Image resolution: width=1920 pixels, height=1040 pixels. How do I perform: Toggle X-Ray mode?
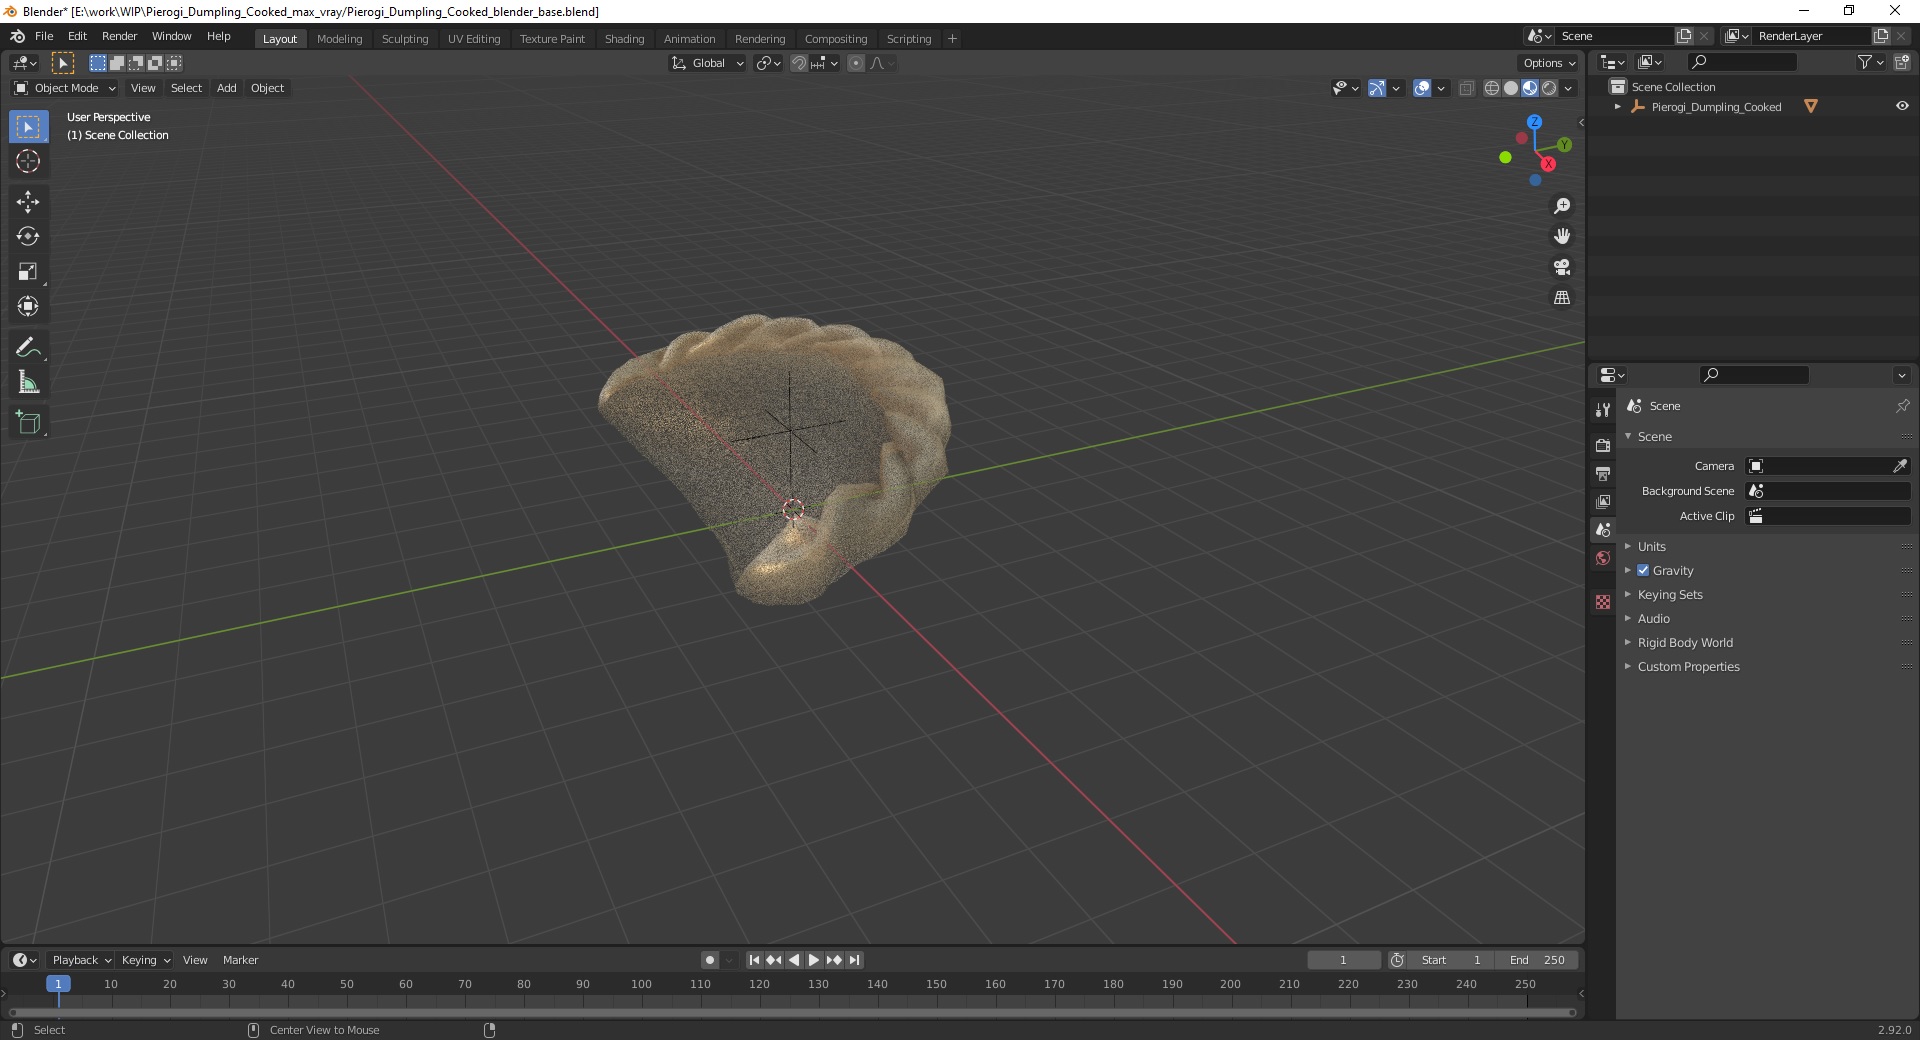(x=1467, y=88)
